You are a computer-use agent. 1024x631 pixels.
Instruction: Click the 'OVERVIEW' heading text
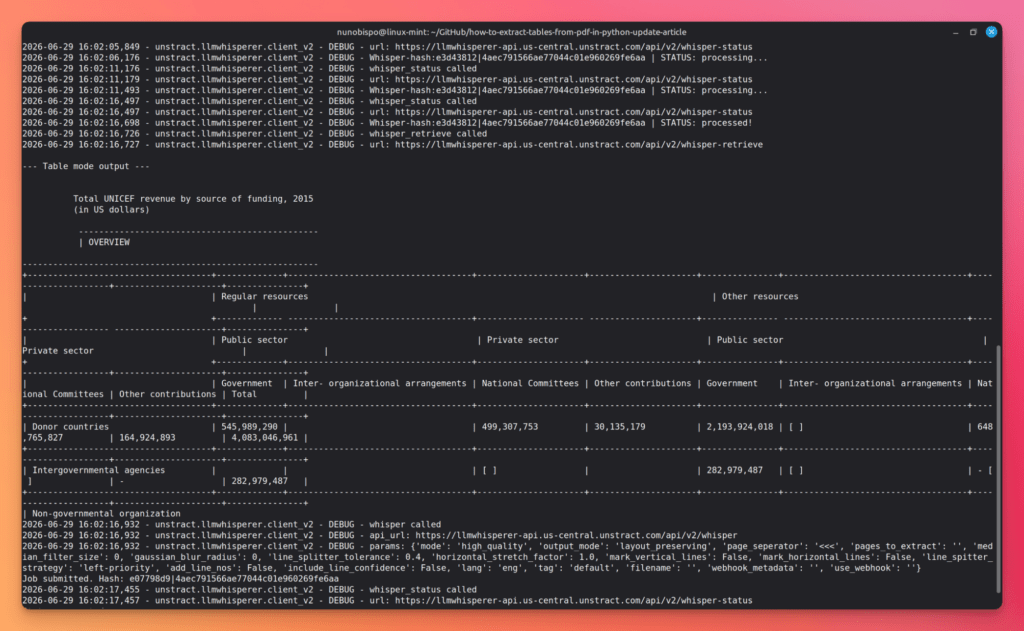point(109,242)
